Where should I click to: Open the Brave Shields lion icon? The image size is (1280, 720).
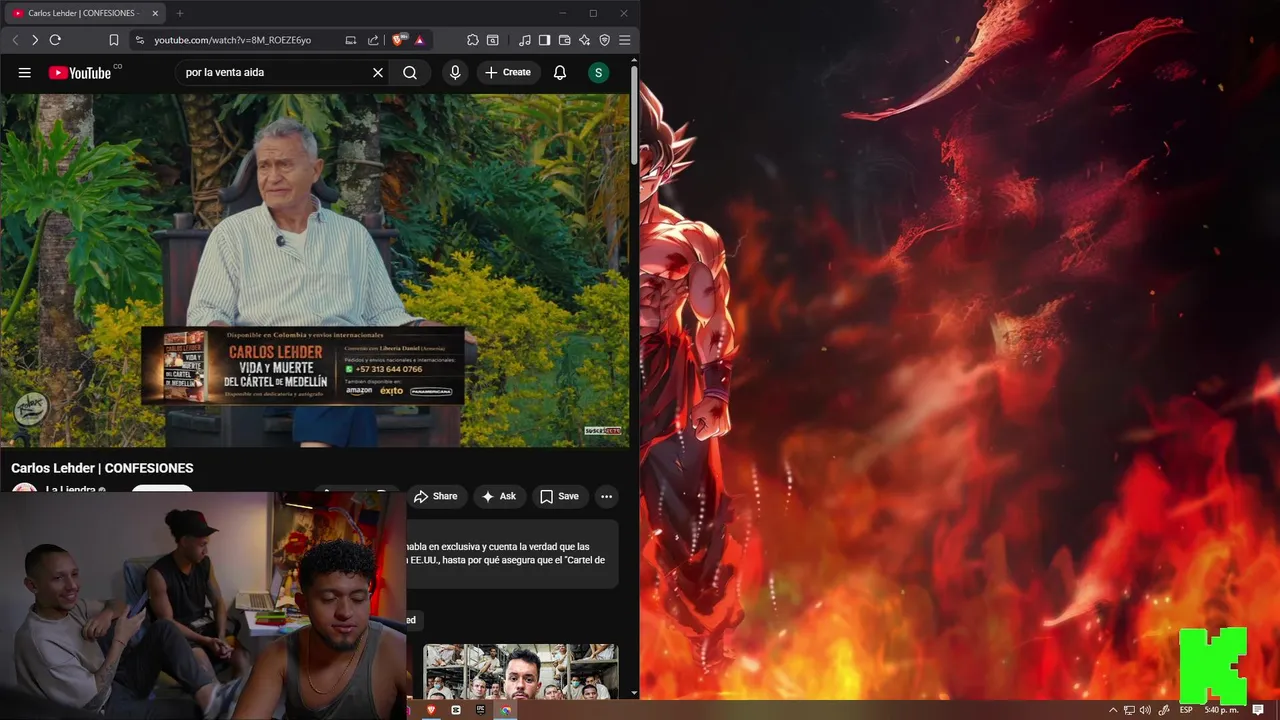[399, 40]
